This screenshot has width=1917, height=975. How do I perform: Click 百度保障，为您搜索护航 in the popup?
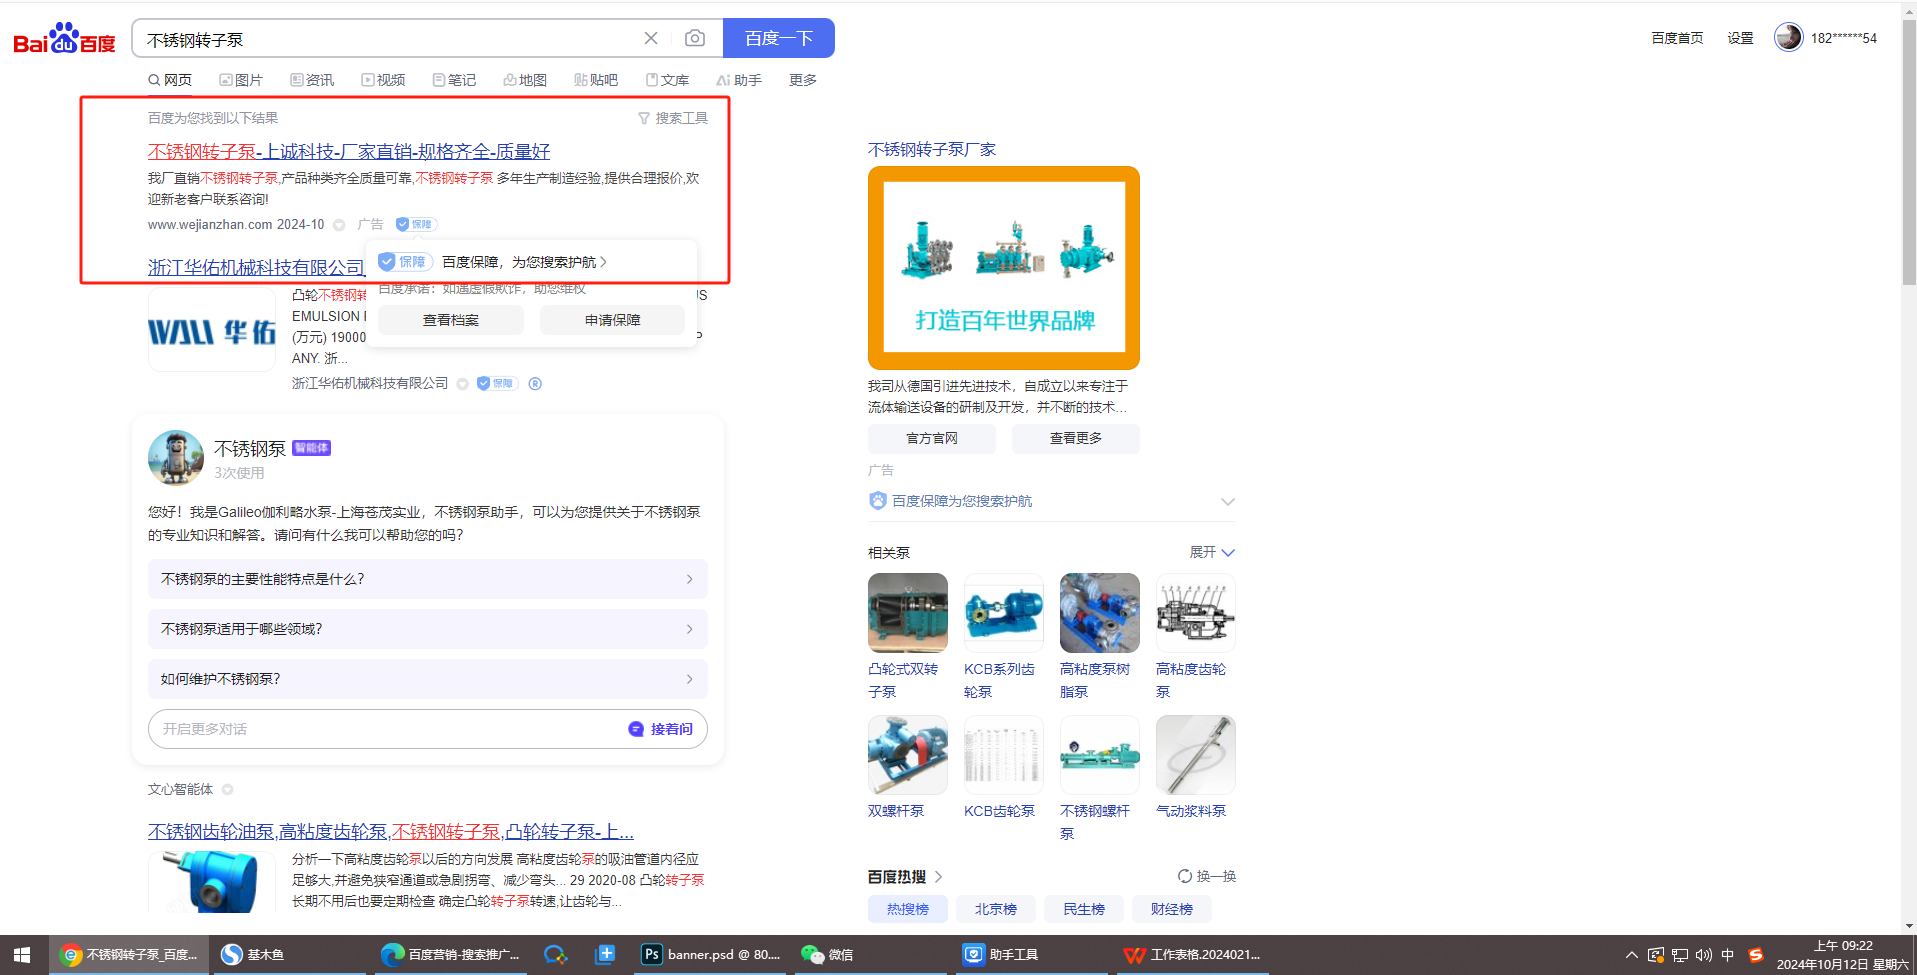coord(524,262)
